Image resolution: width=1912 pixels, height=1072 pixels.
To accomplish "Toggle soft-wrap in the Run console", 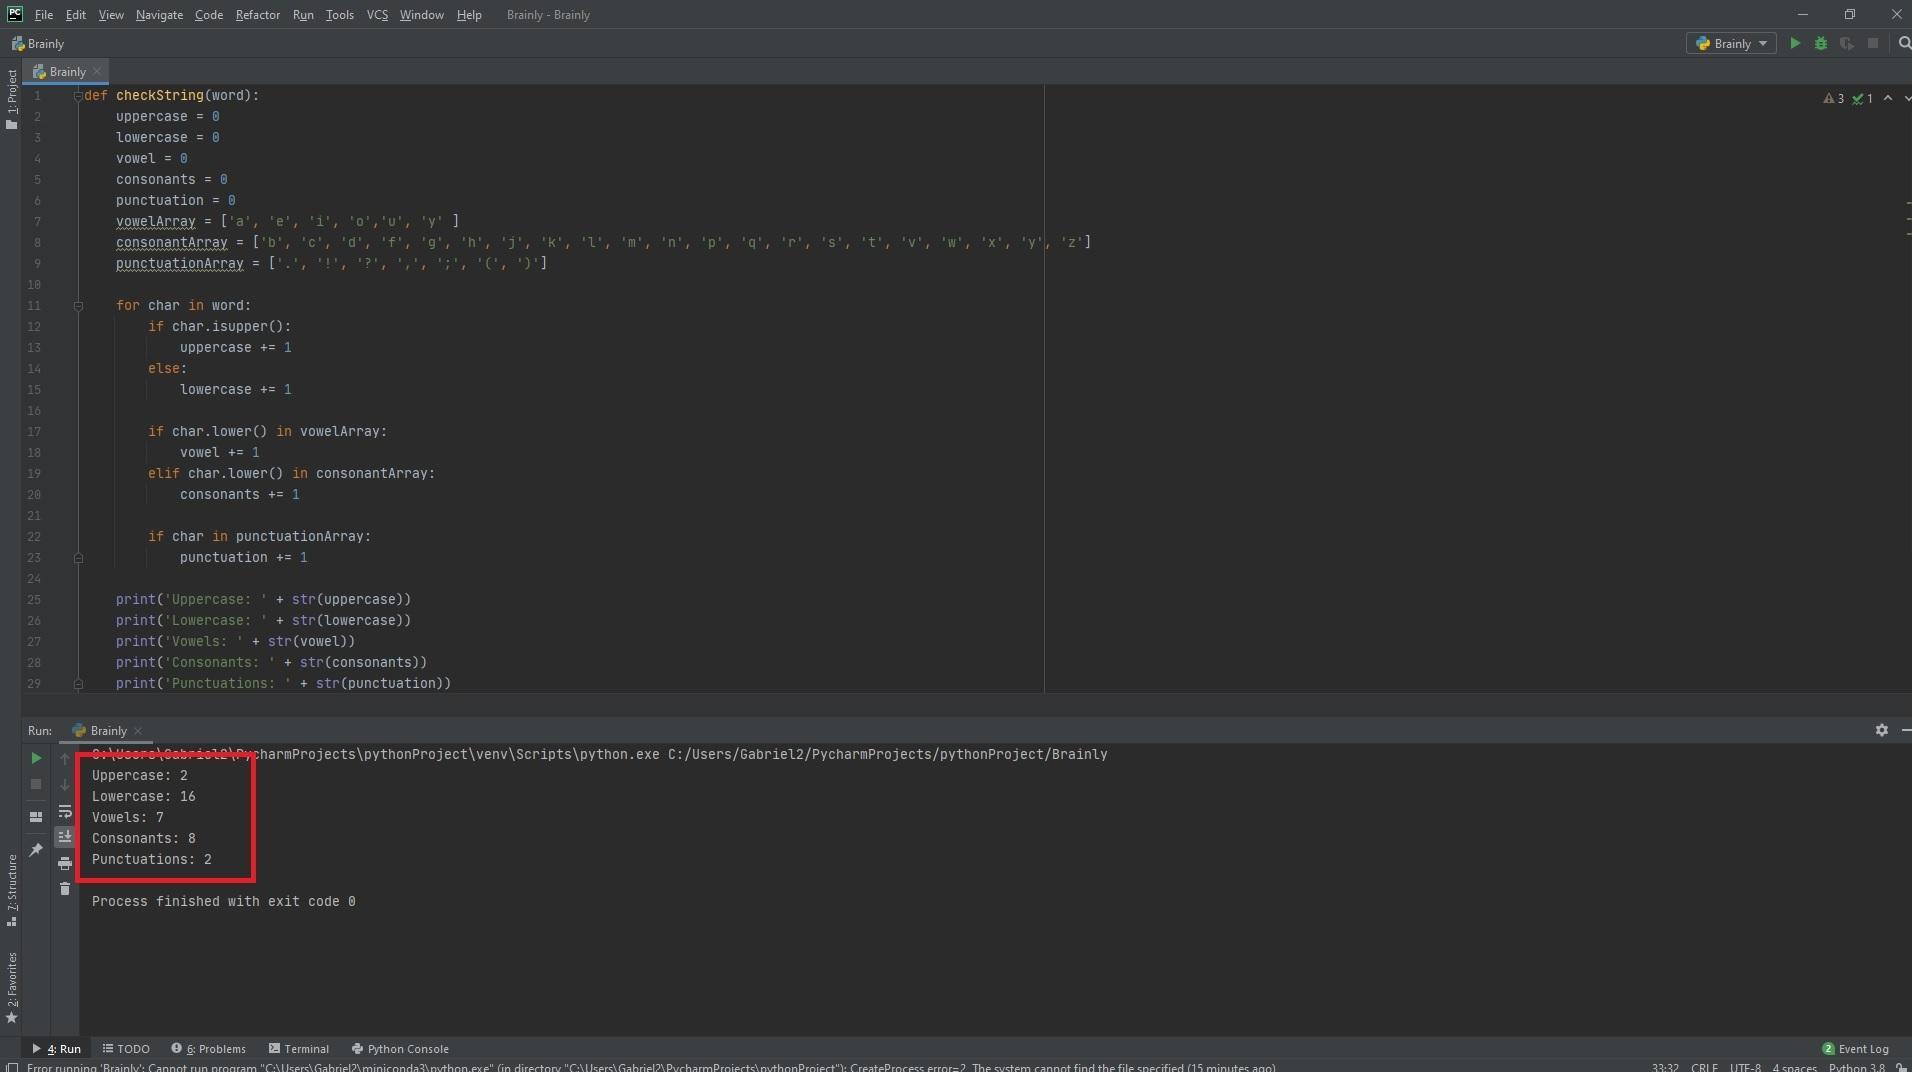I will coord(65,811).
